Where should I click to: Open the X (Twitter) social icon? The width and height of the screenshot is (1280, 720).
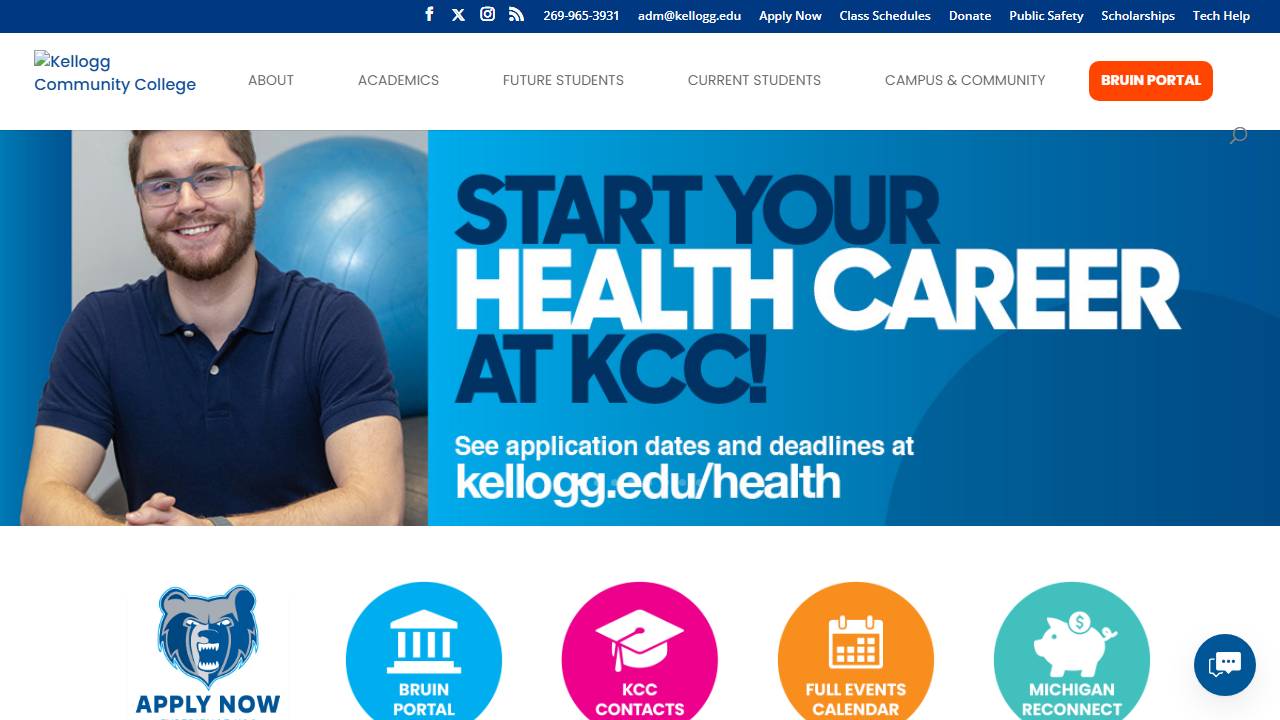tap(458, 14)
